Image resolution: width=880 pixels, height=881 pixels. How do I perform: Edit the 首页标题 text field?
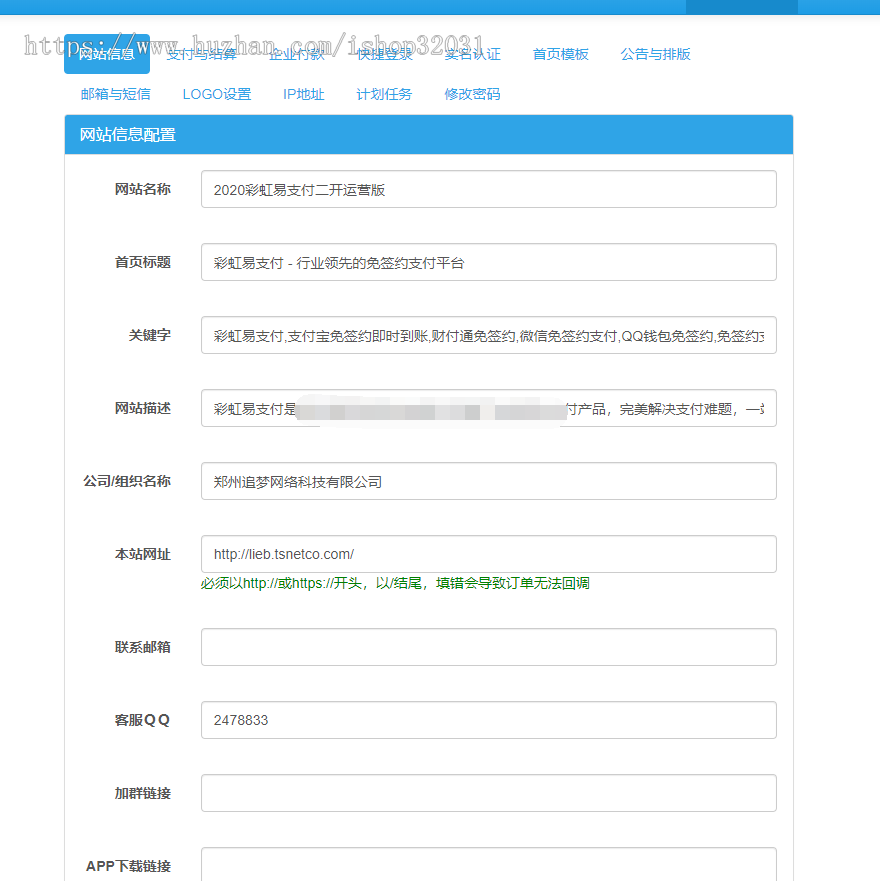[x=488, y=262]
